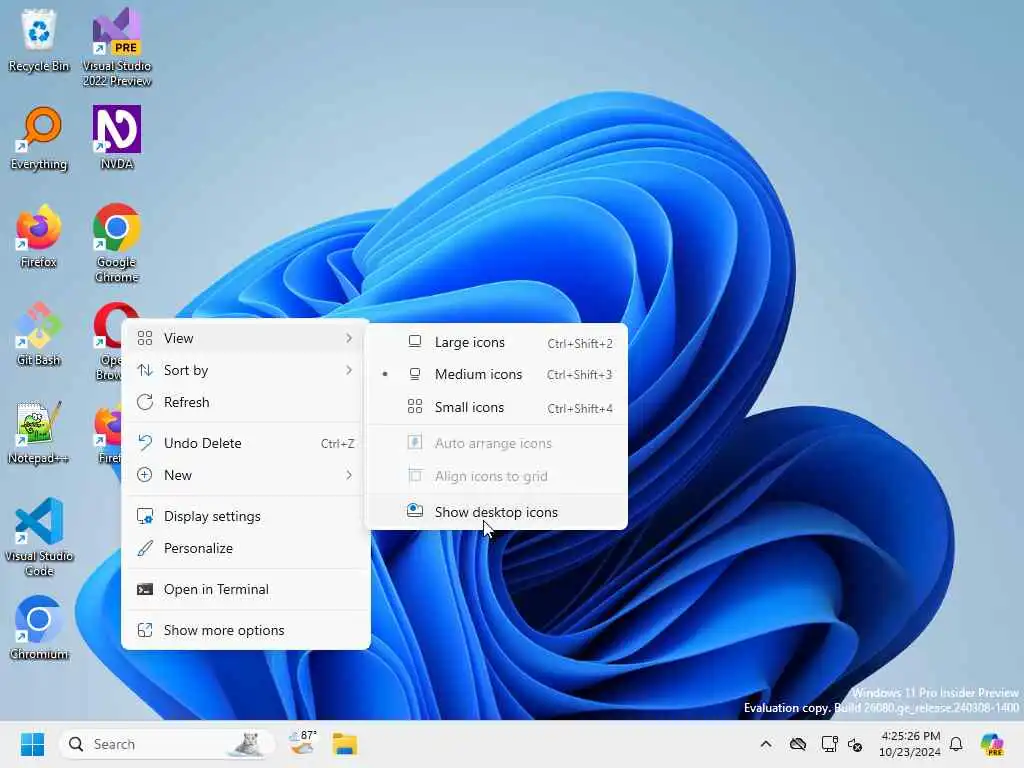Select the Everything search desktop icon
Image resolution: width=1024 pixels, height=768 pixels.
click(x=39, y=138)
